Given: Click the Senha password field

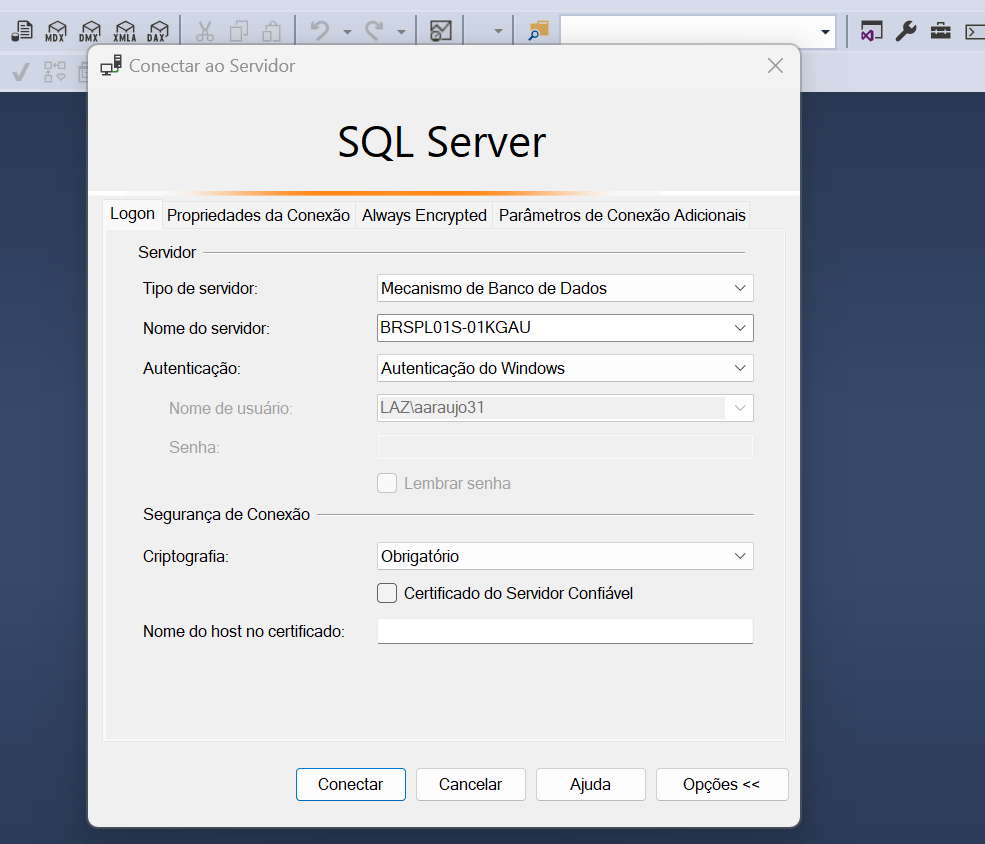Looking at the screenshot, I should [565, 447].
